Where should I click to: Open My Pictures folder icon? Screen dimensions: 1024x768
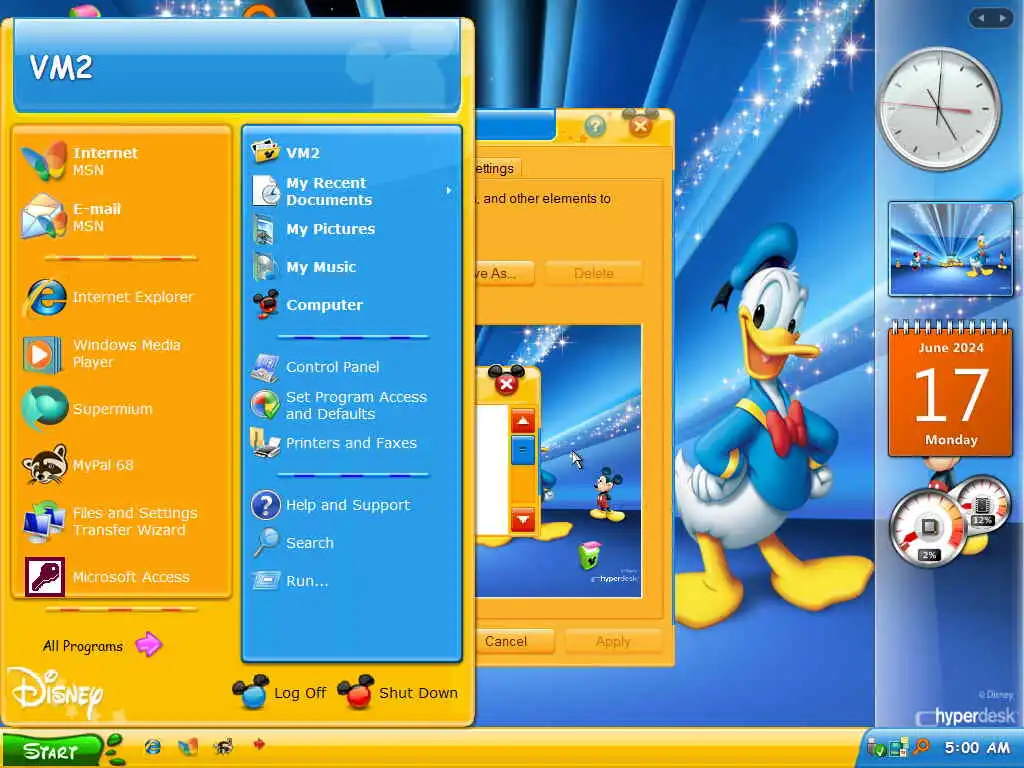(265, 229)
